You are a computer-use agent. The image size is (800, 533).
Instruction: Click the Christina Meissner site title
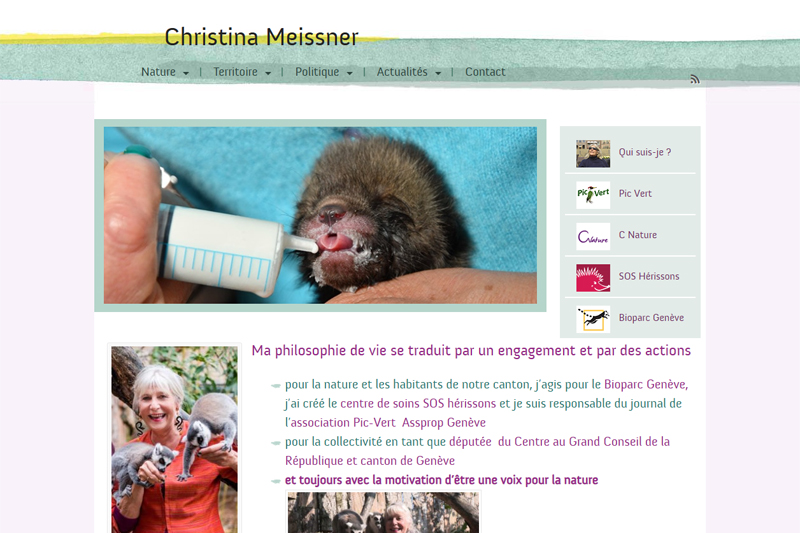pos(261,37)
